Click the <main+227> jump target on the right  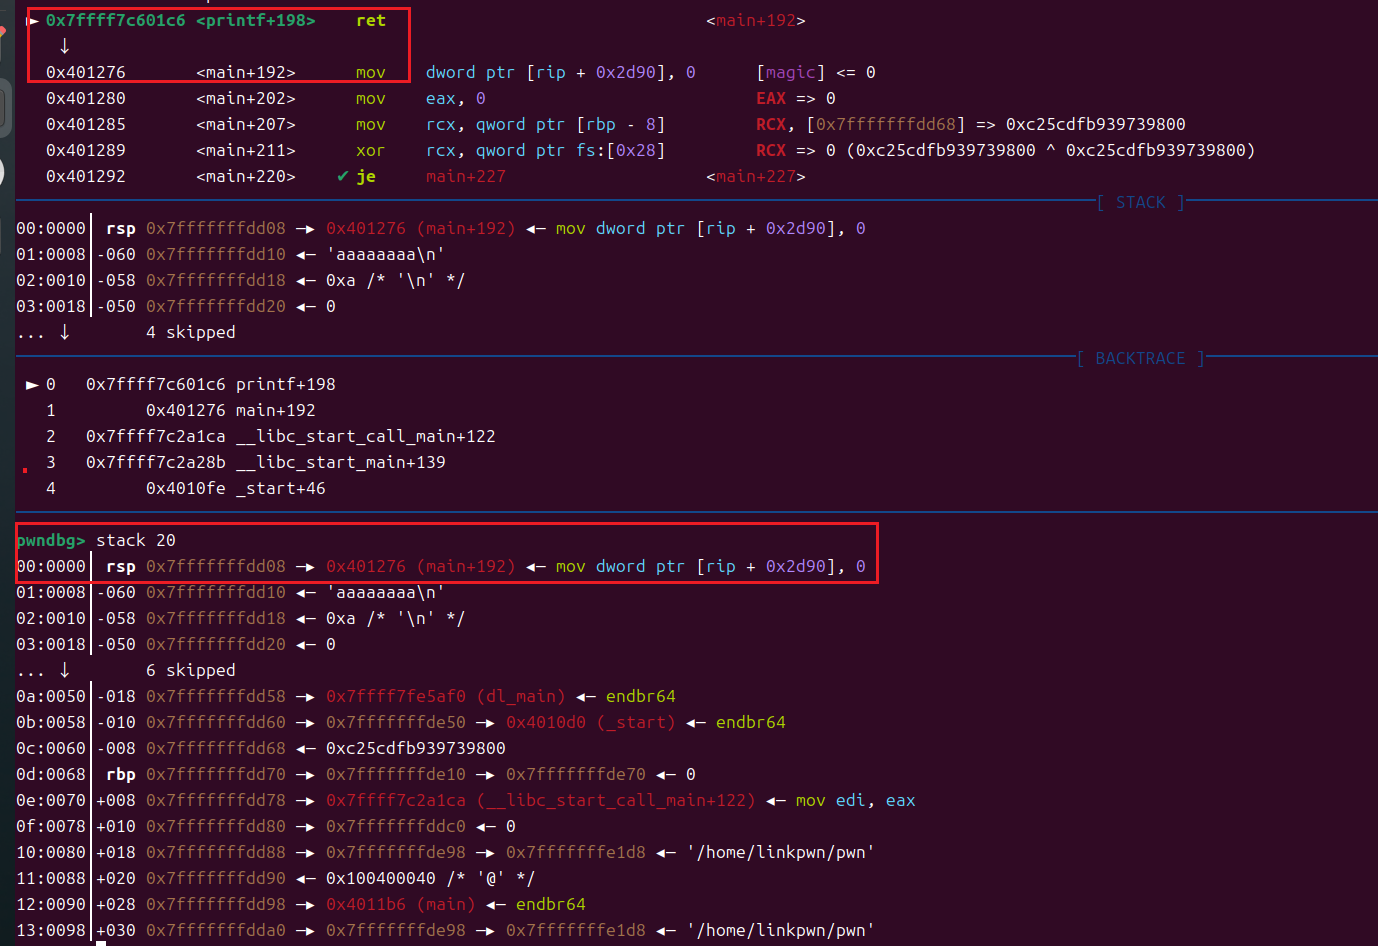click(x=756, y=176)
